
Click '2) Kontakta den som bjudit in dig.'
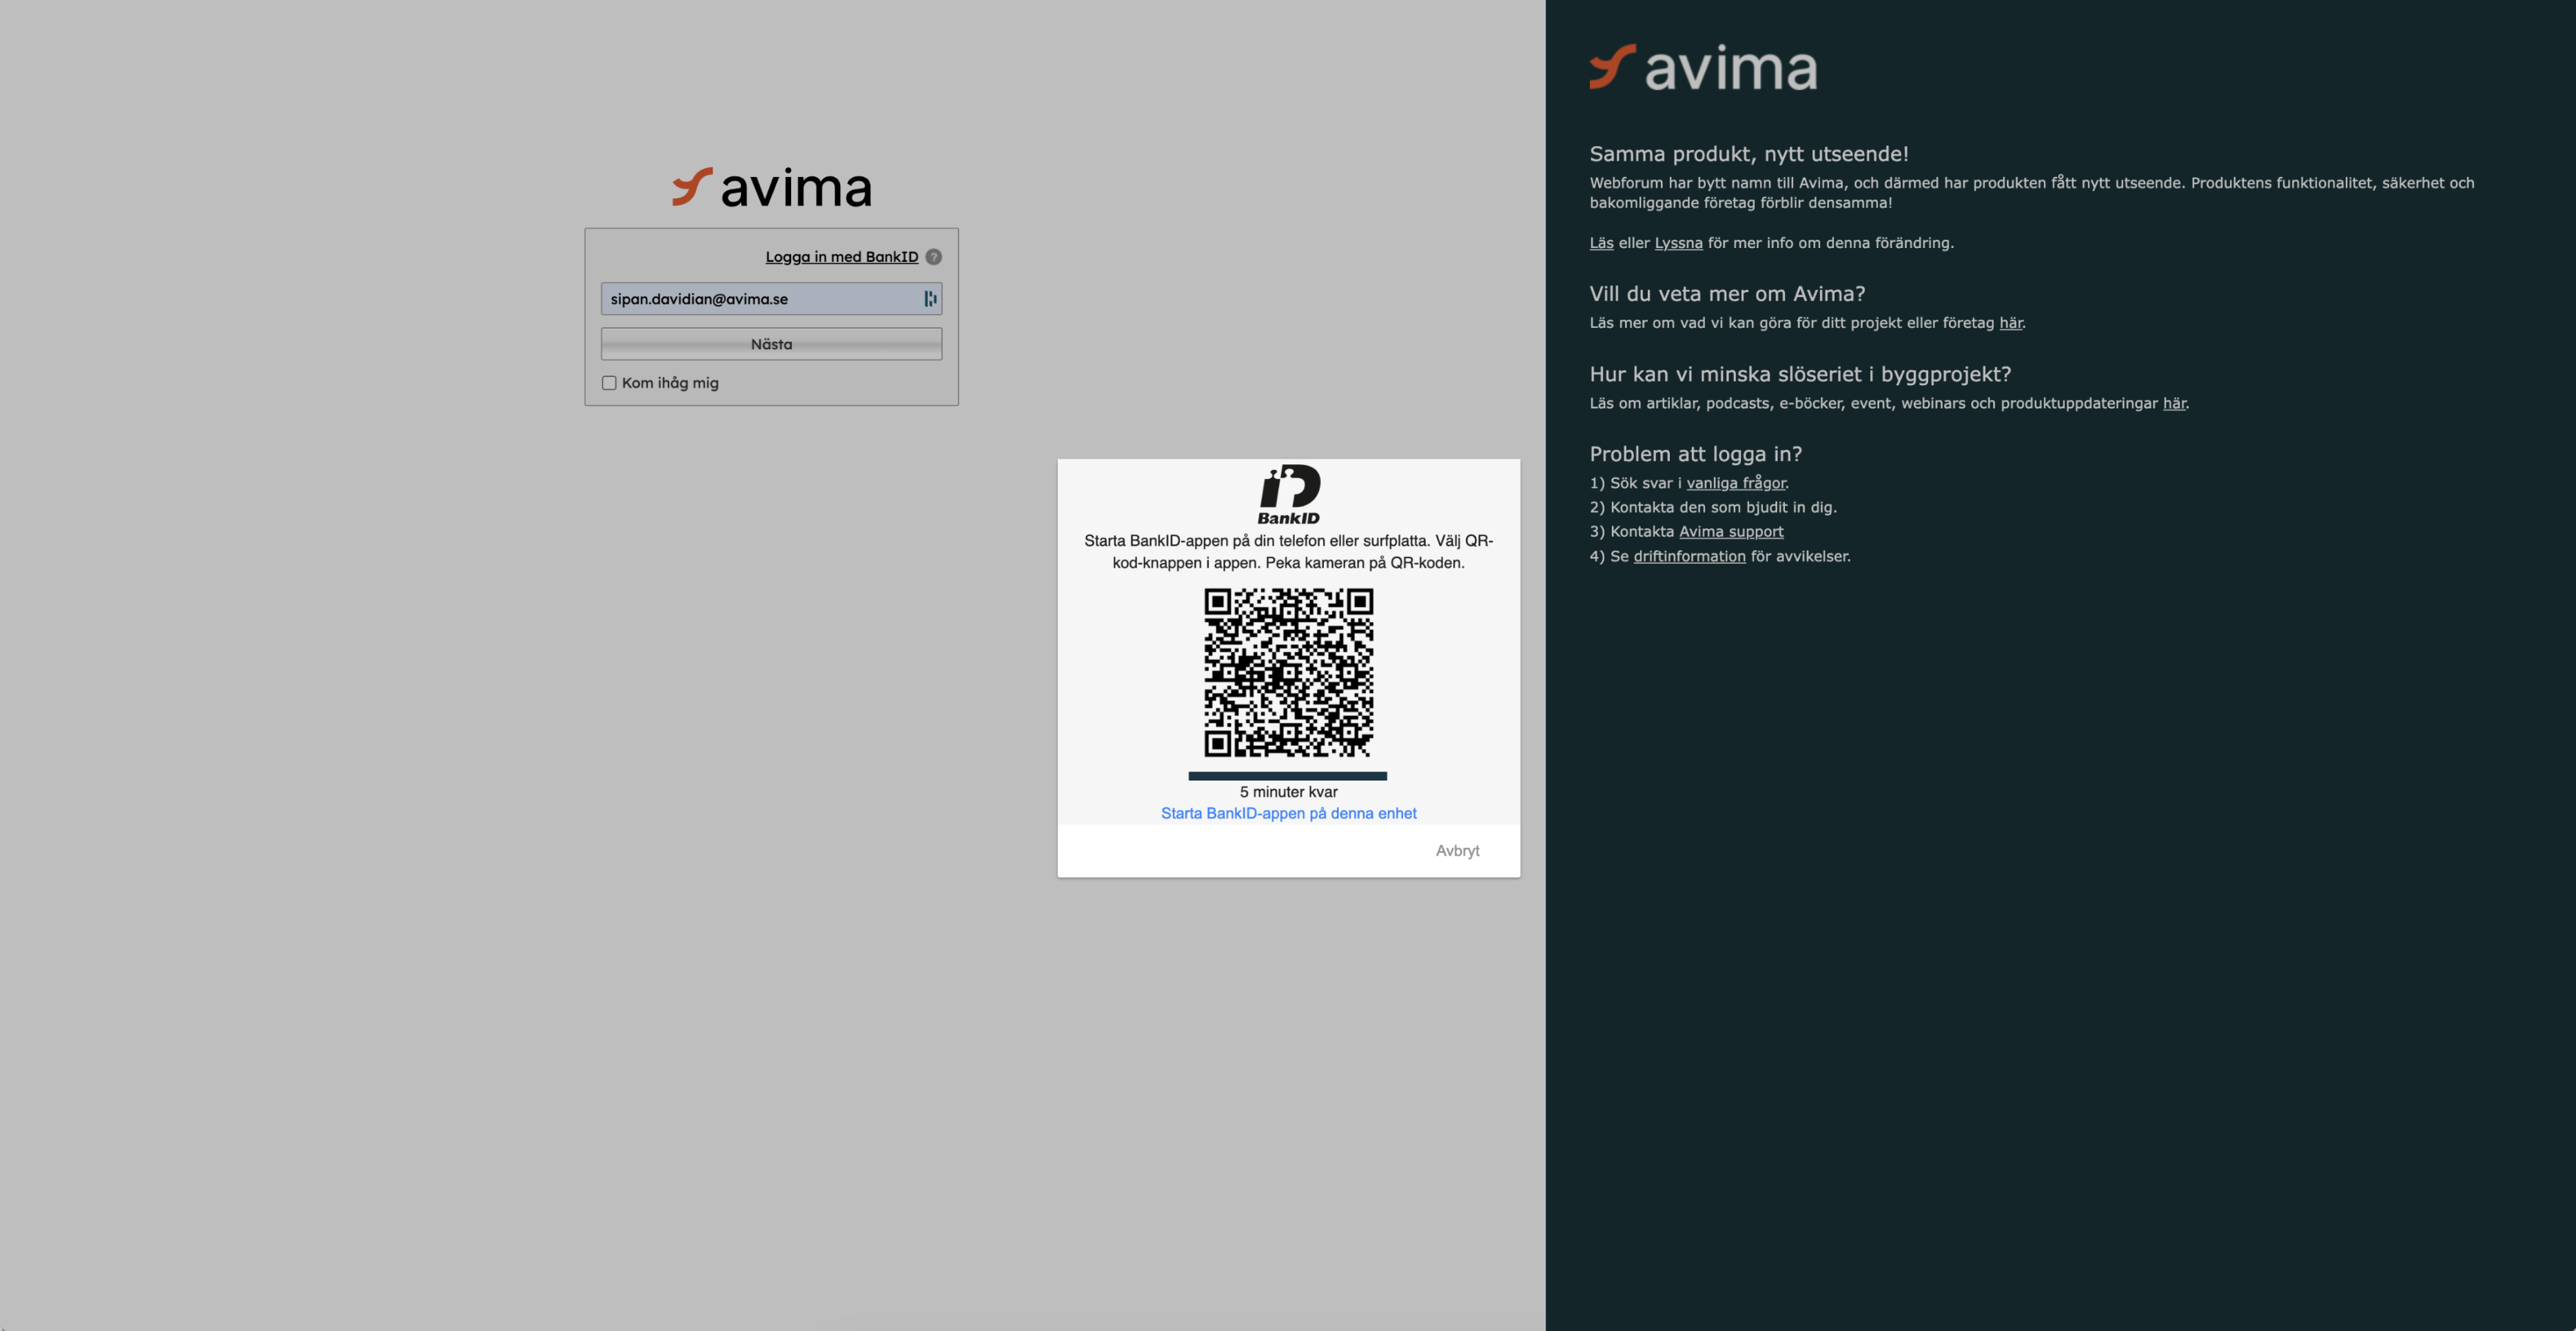tap(1713, 507)
